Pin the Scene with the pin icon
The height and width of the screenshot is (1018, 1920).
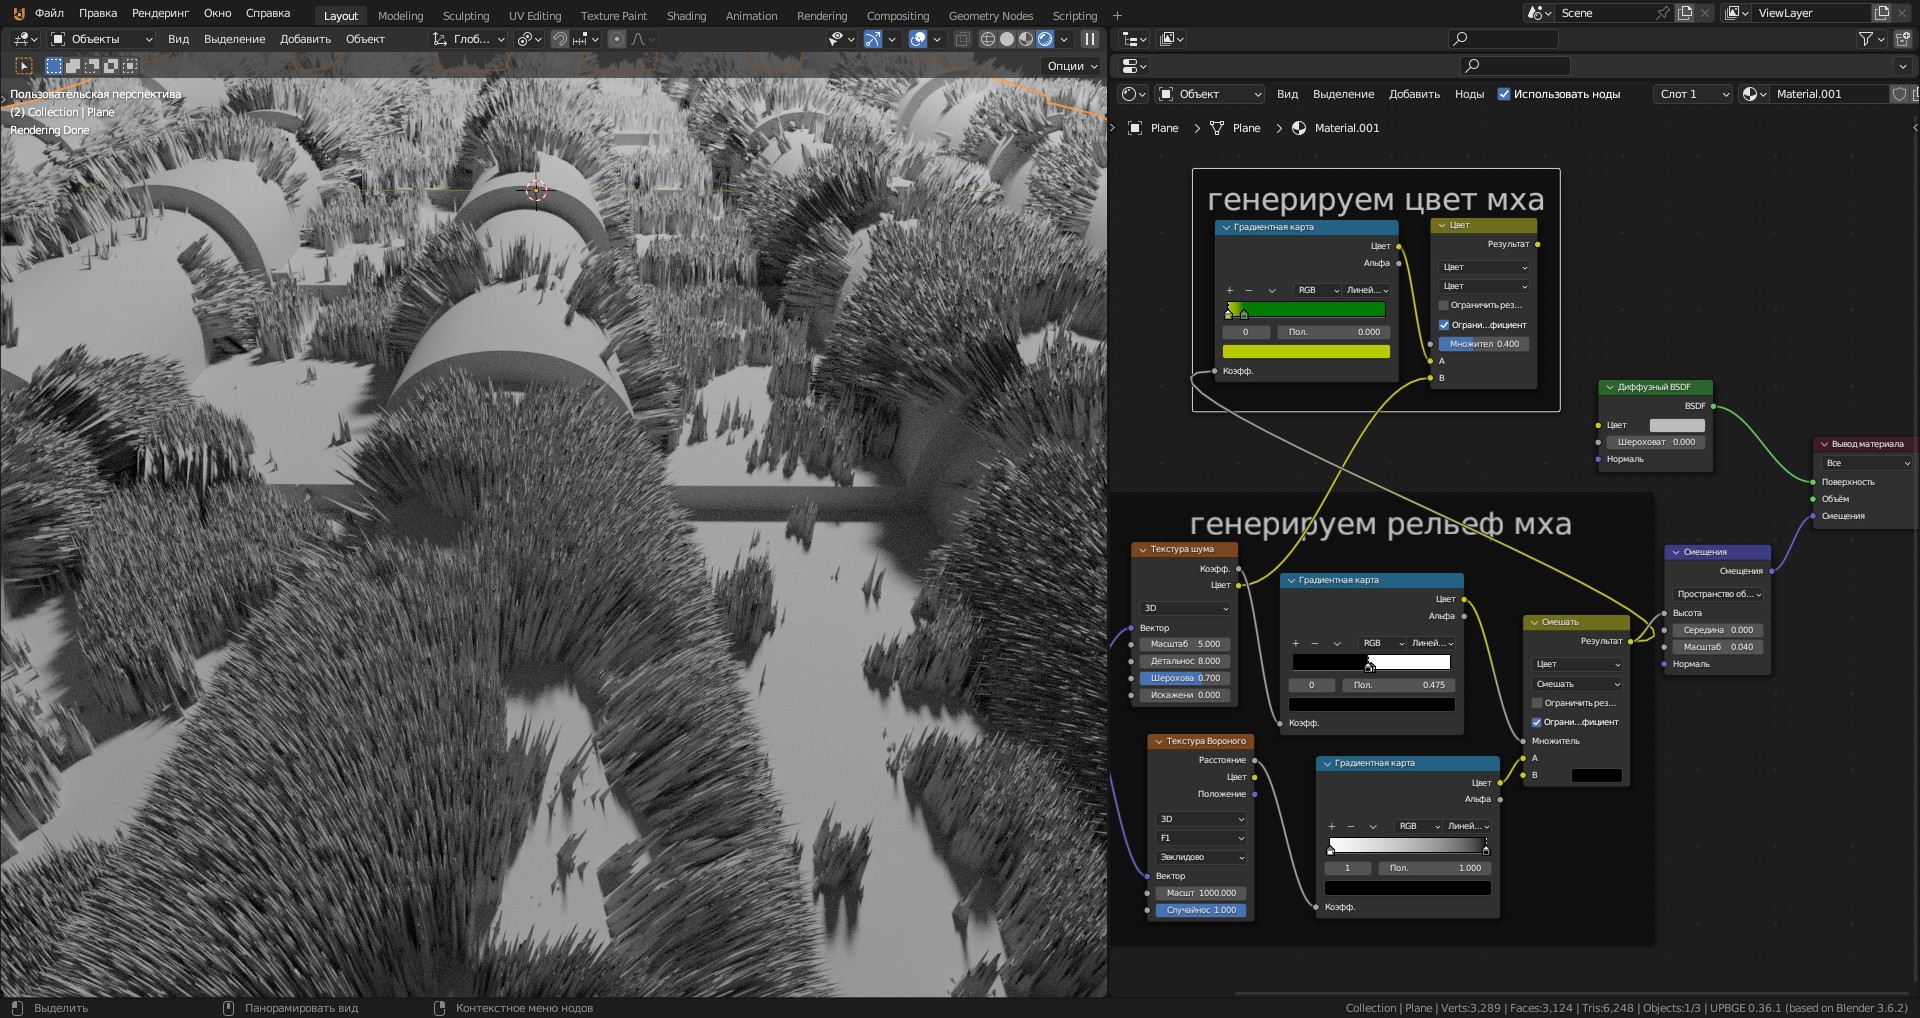point(1662,13)
